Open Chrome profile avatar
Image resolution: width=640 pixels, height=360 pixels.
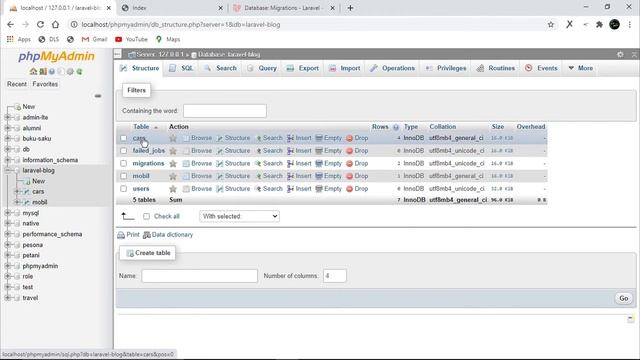(x=614, y=24)
